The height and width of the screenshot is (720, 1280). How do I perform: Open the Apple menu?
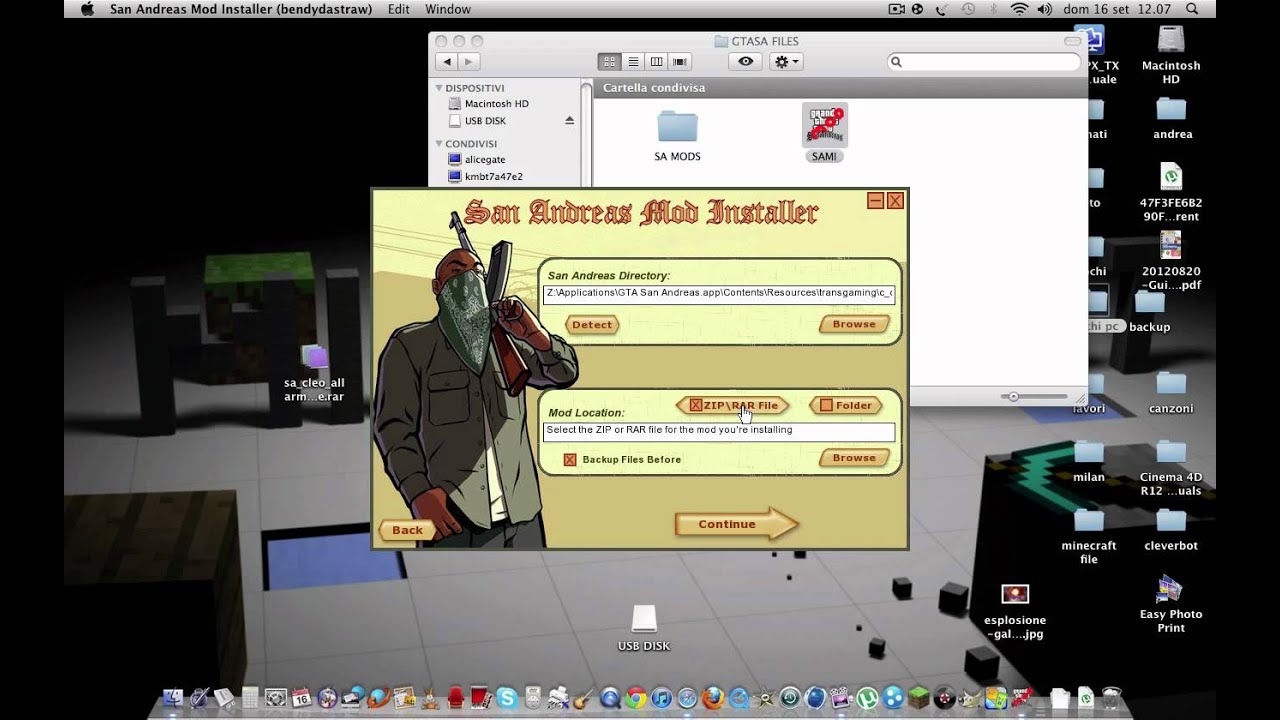coord(86,9)
